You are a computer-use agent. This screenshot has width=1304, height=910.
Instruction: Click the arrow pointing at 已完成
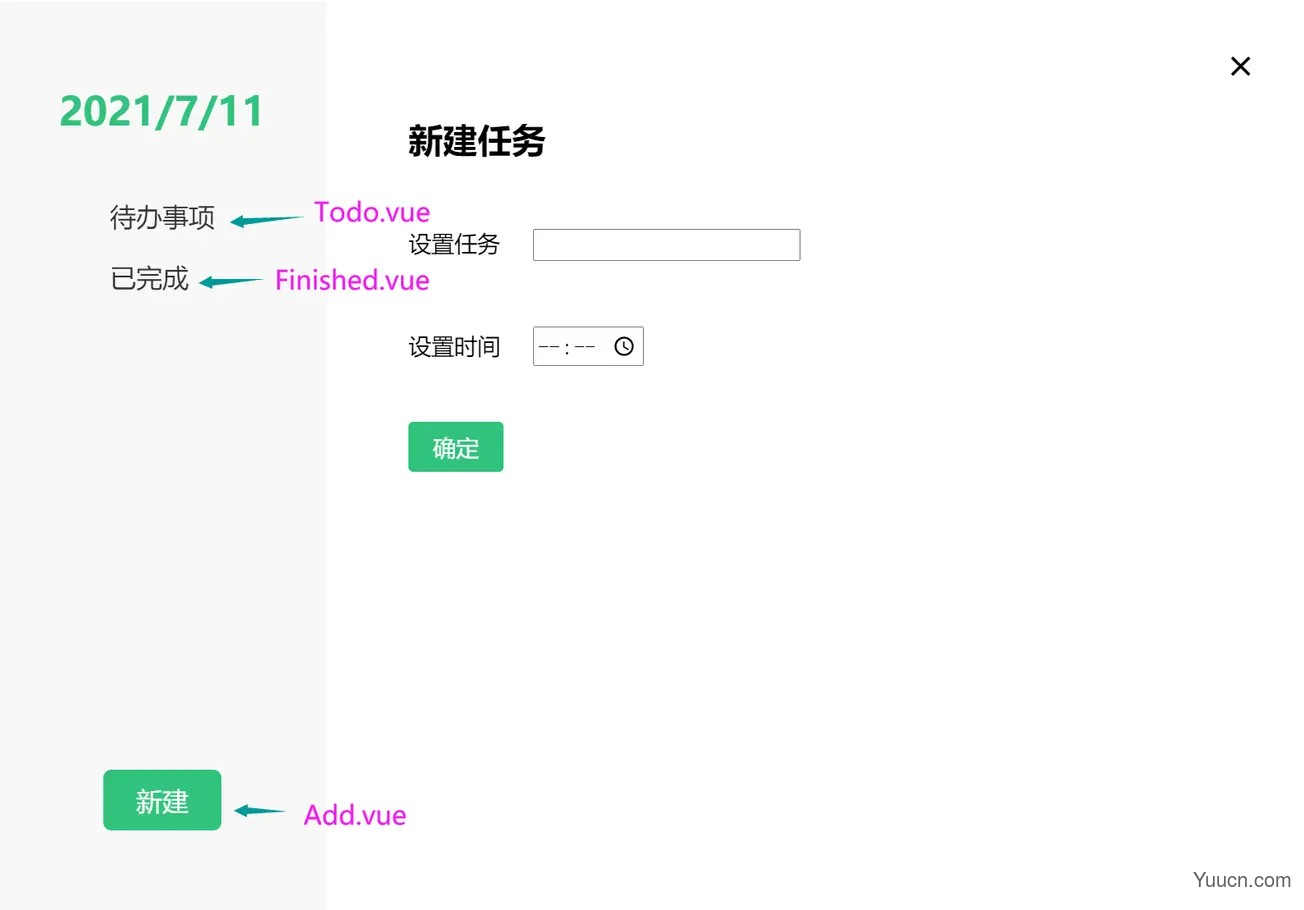(231, 282)
